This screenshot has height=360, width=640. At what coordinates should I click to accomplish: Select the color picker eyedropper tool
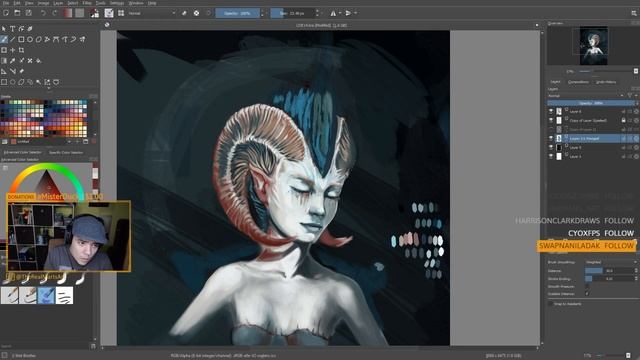[x=13, y=60]
